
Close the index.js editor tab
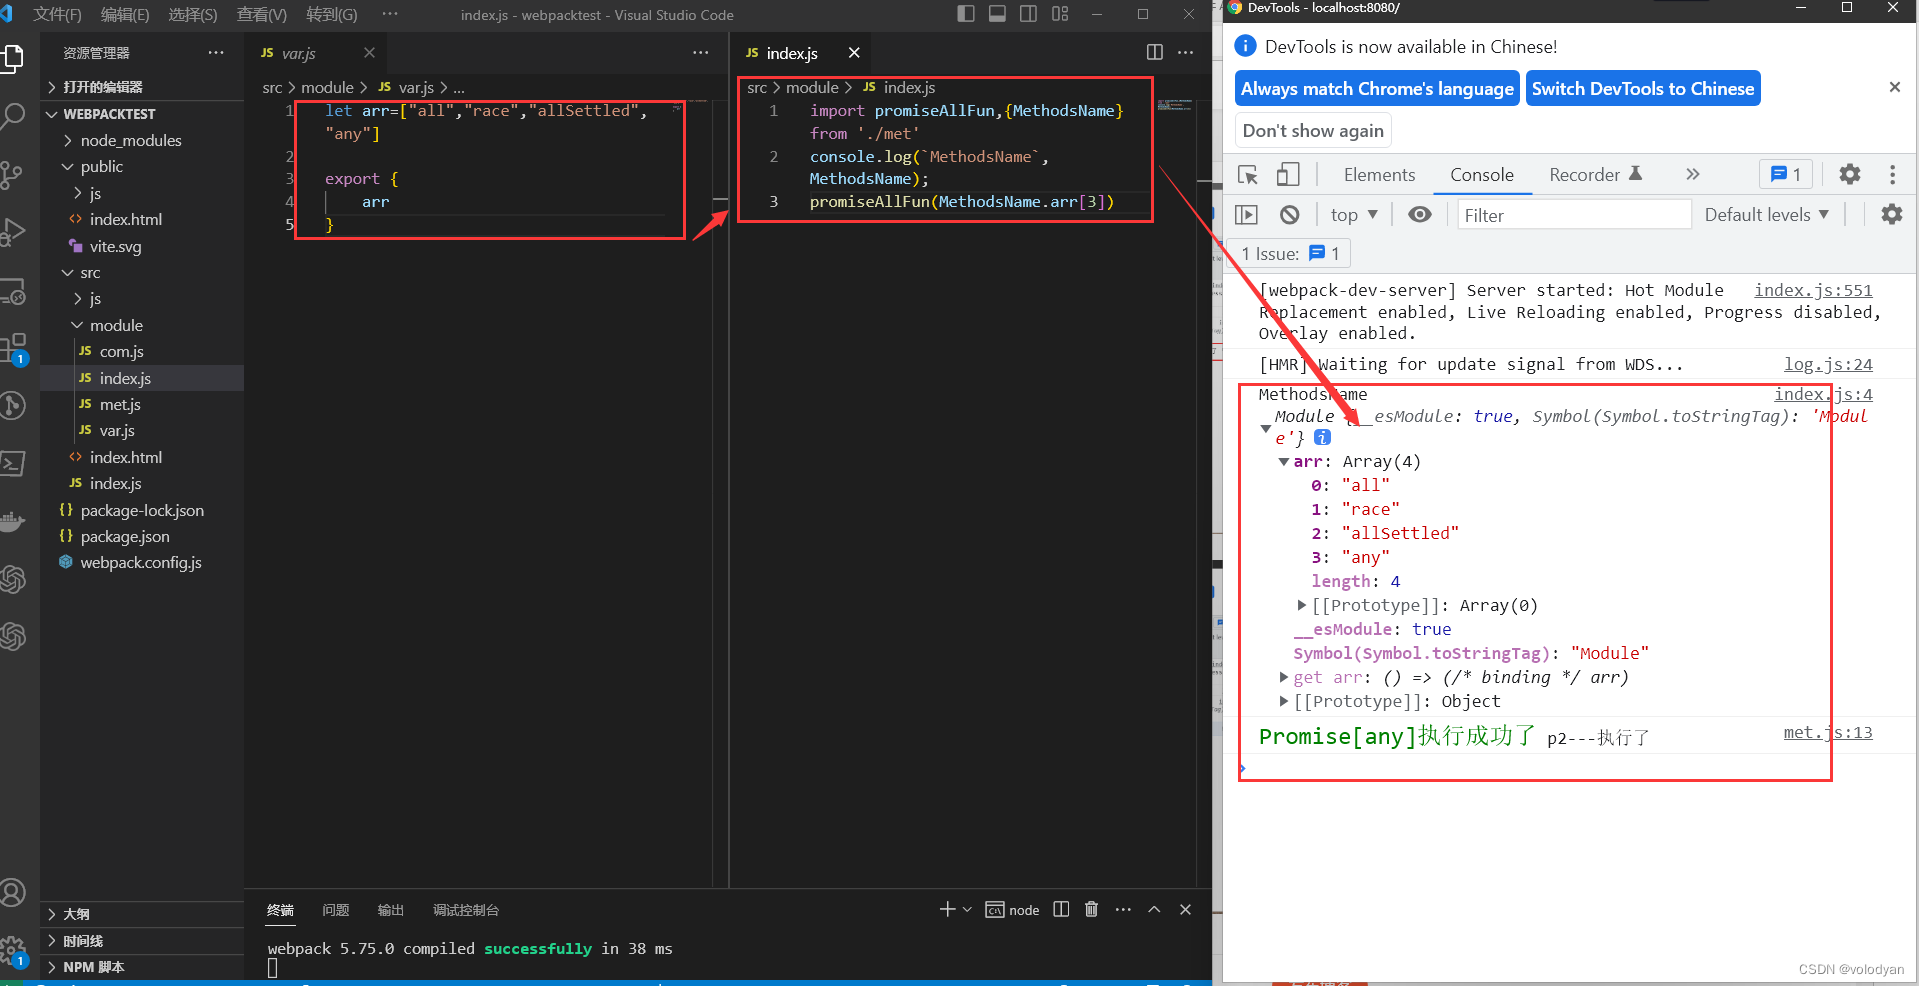coord(854,52)
